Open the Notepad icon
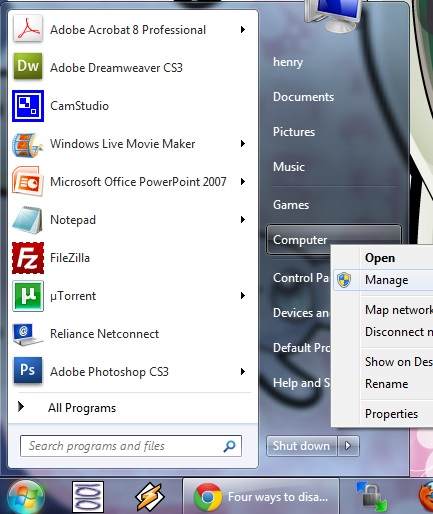 28,220
